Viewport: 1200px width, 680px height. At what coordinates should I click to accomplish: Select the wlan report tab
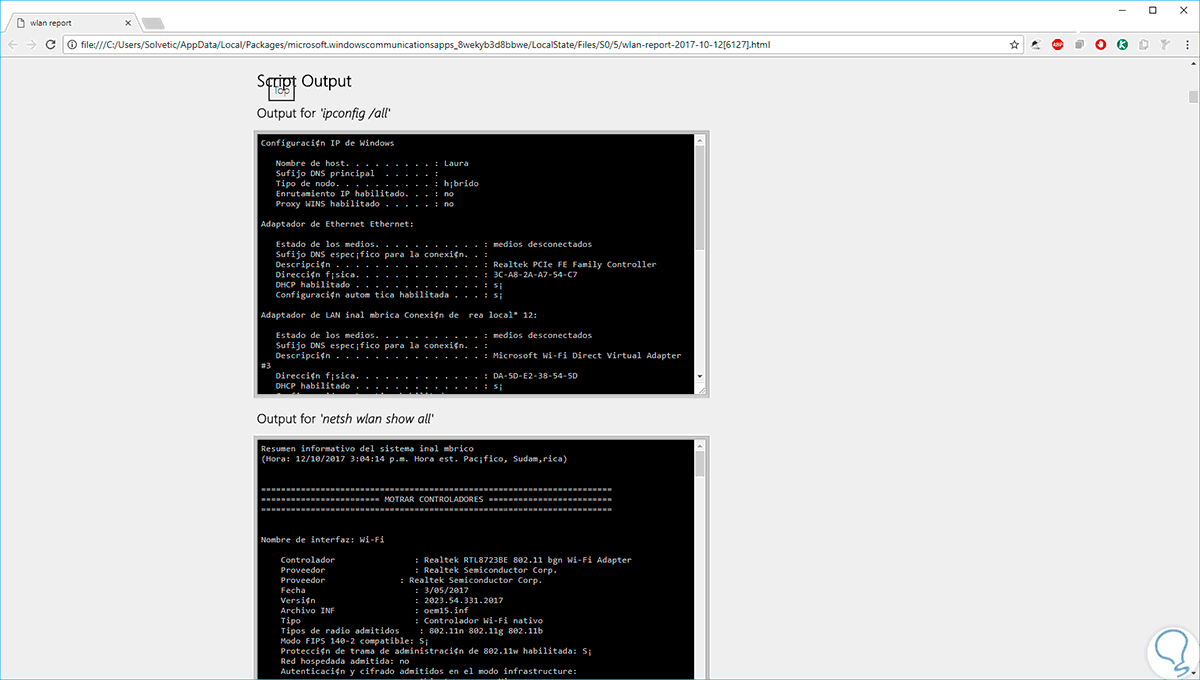pos(73,22)
